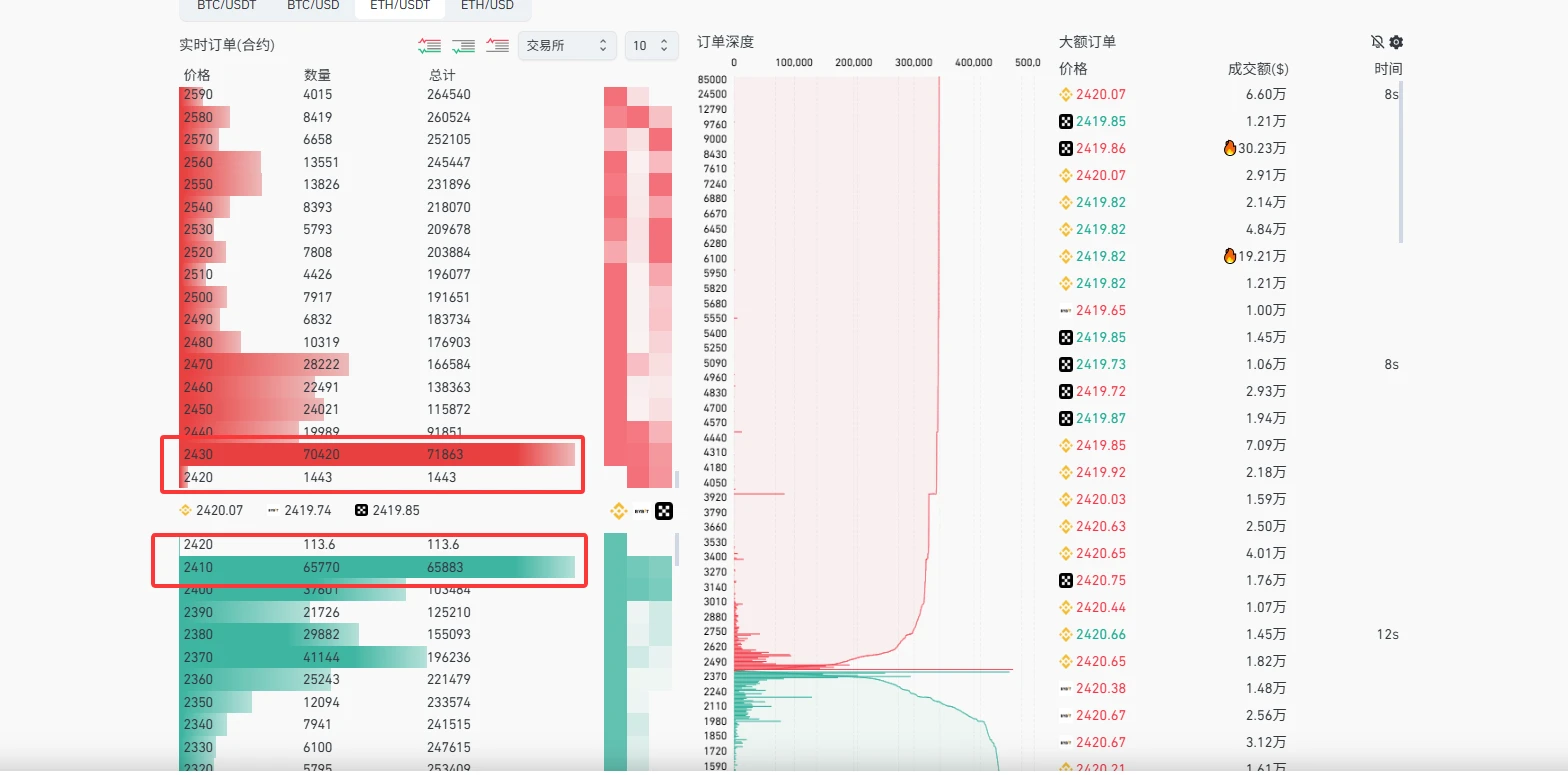This screenshot has height=775, width=1568.
Task: Toggle the muted bell notification icon
Action: coord(1377,42)
